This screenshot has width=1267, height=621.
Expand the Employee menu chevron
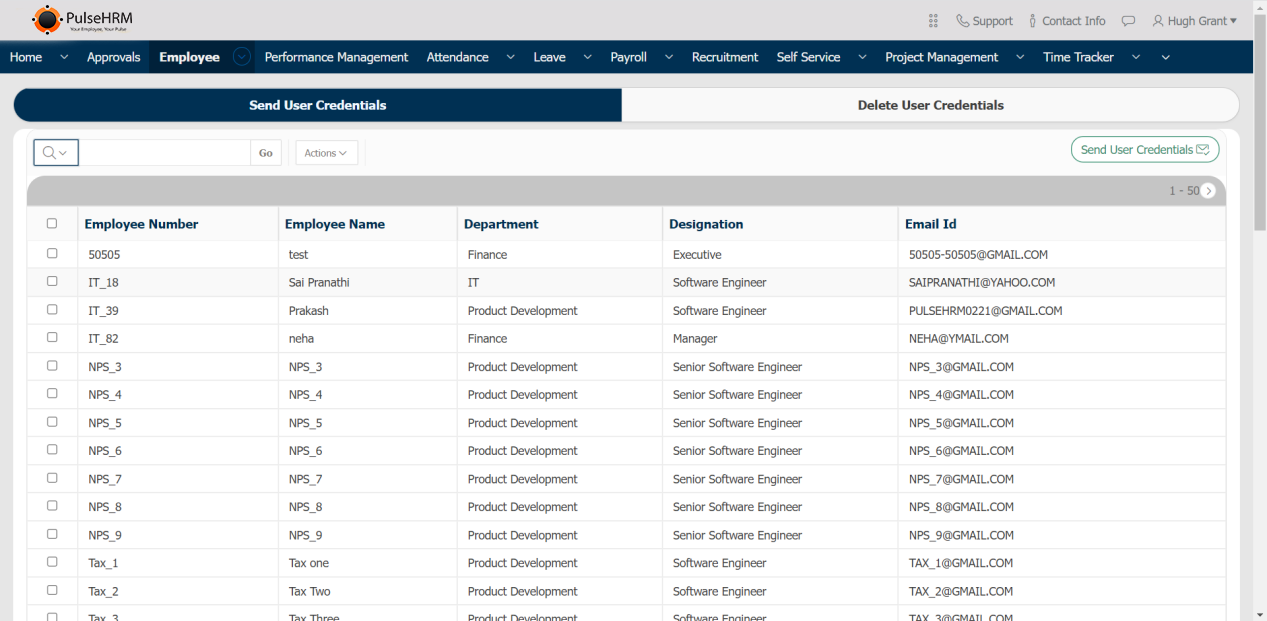point(241,57)
